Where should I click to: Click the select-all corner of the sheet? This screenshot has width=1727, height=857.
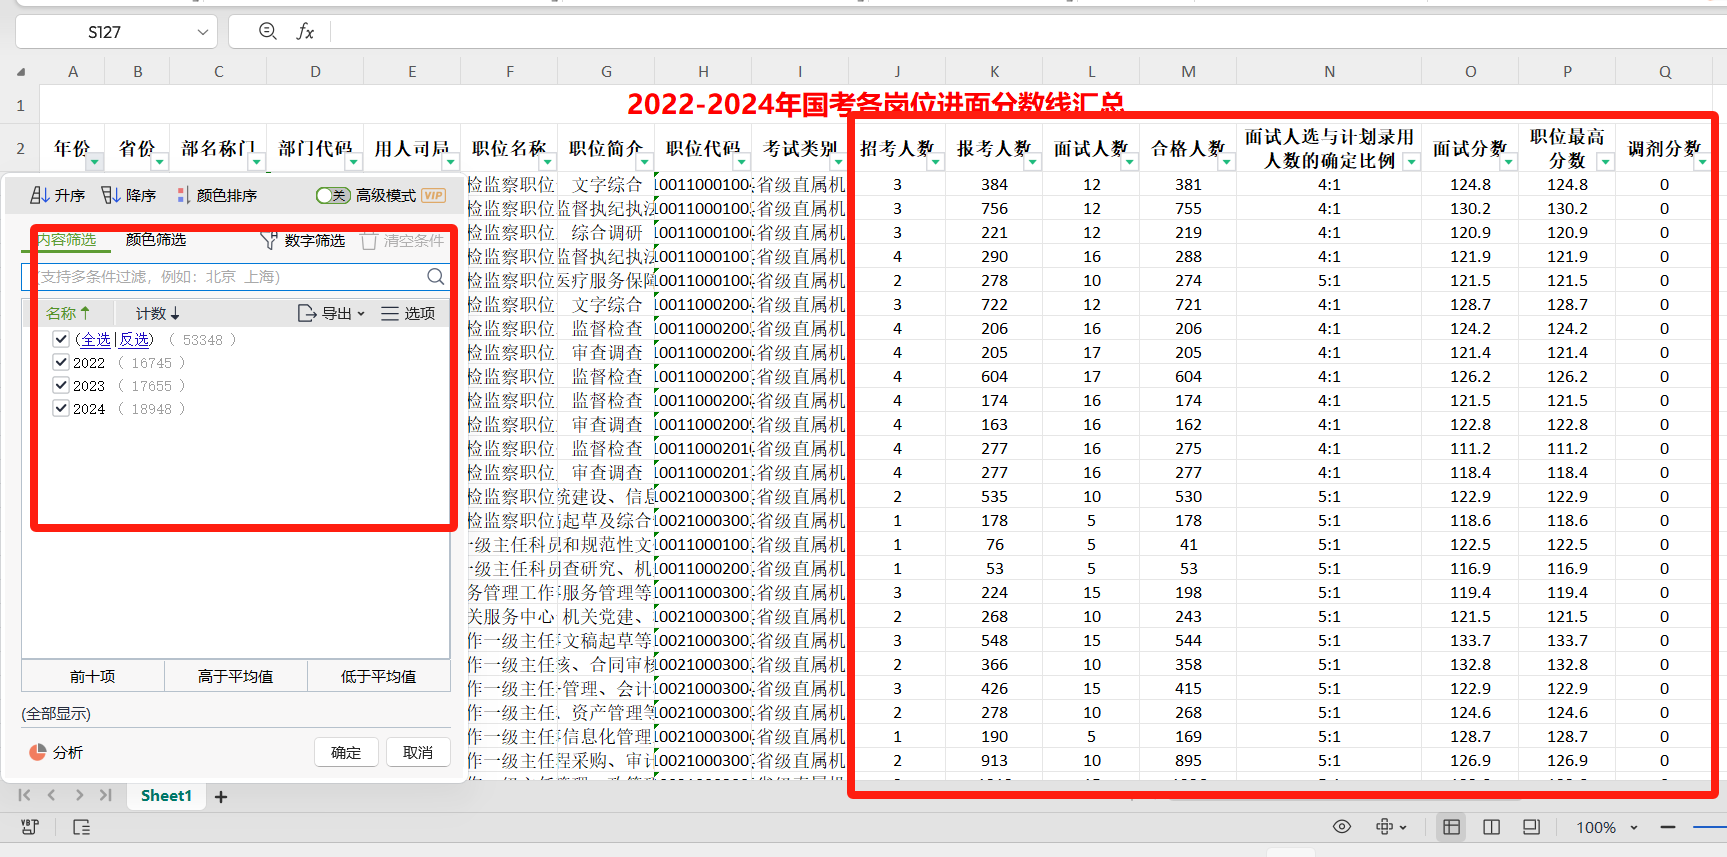click(20, 72)
